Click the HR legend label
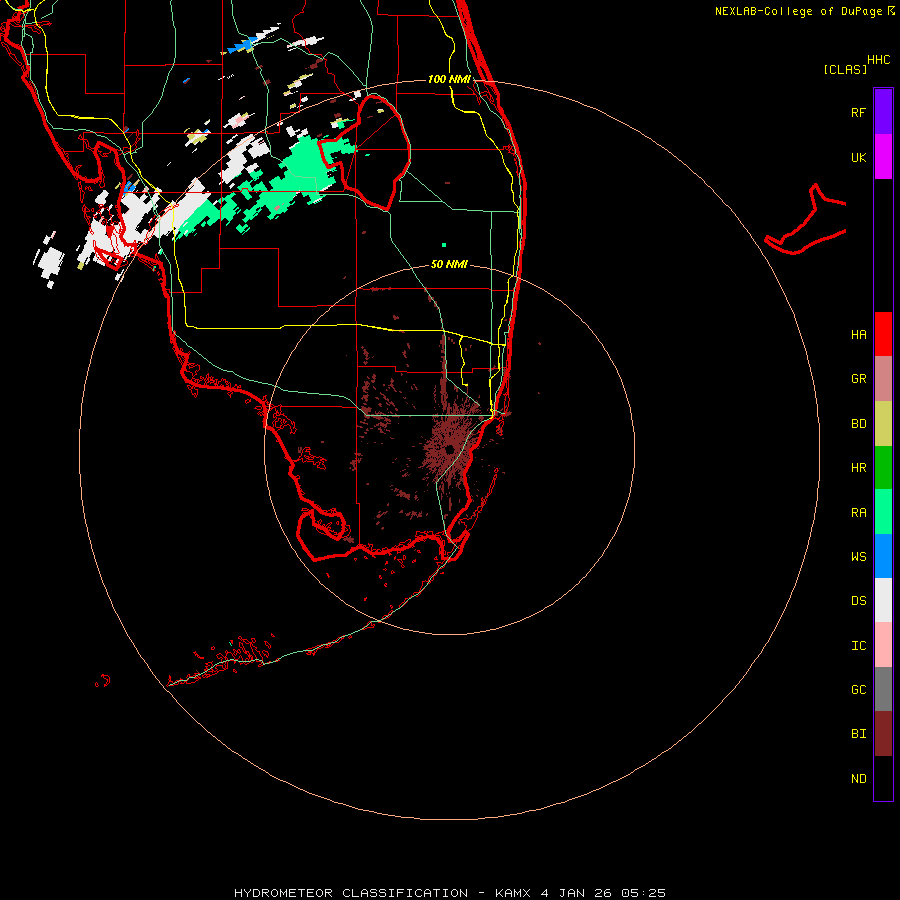The height and width of the screenshot is (900, 900). pyautogui.click(x=858, y=468)
